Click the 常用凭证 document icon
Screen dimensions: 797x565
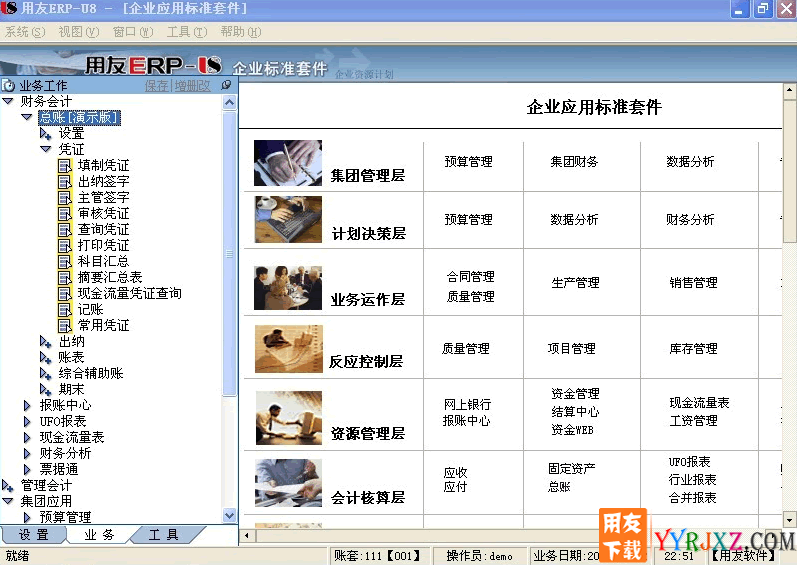pos(65,326)
